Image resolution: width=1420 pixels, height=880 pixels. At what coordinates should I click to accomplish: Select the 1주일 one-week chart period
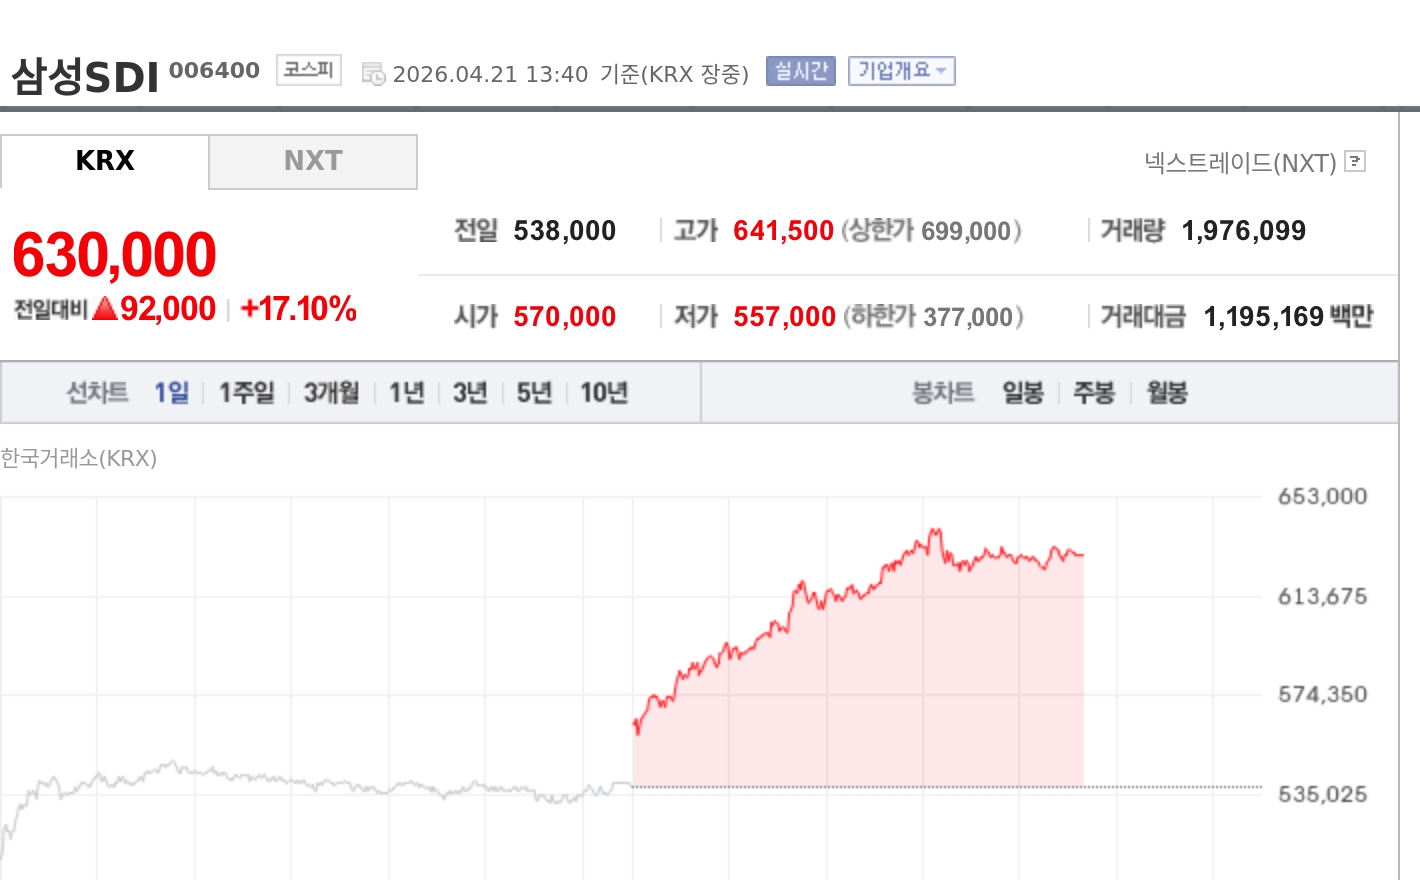pyautogui.click(x=245, y=393)
